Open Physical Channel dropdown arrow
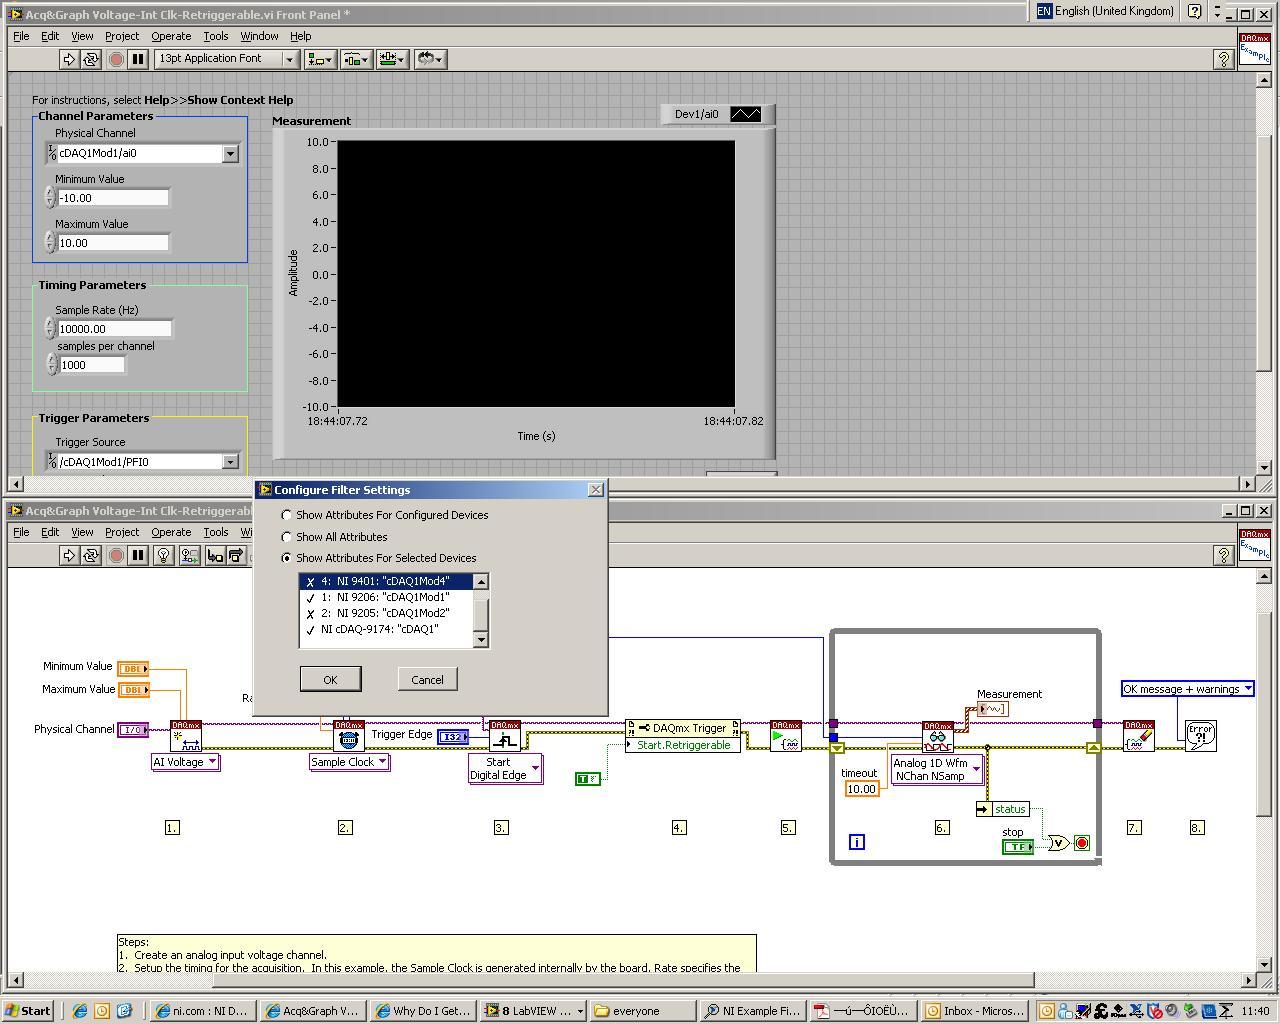Screen dimensions: 1280x1024 [230, 153]
